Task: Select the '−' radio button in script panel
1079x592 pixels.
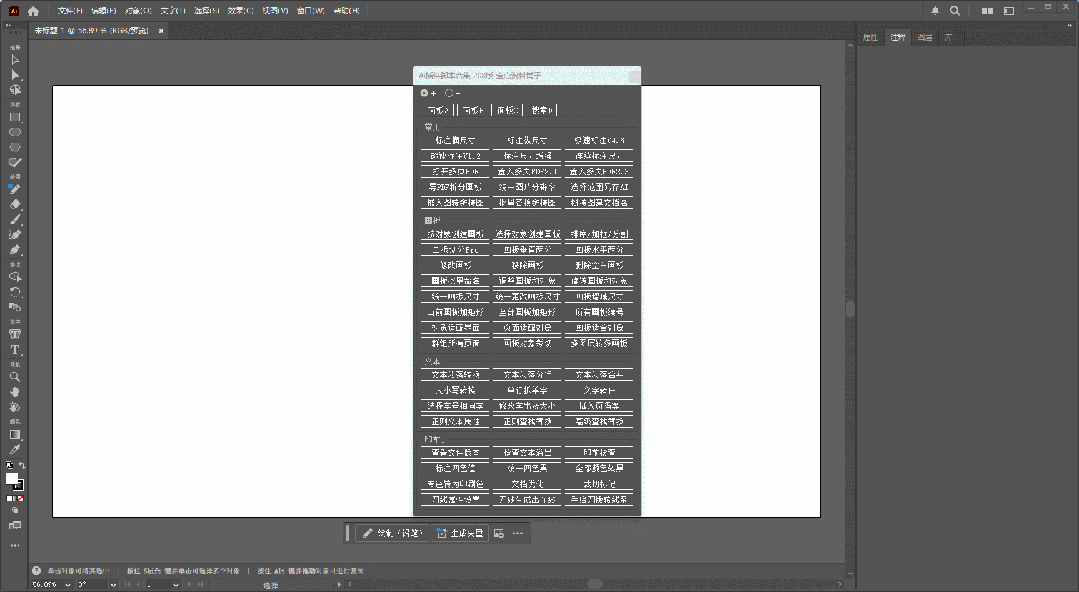Action: [x=449, y=93]
